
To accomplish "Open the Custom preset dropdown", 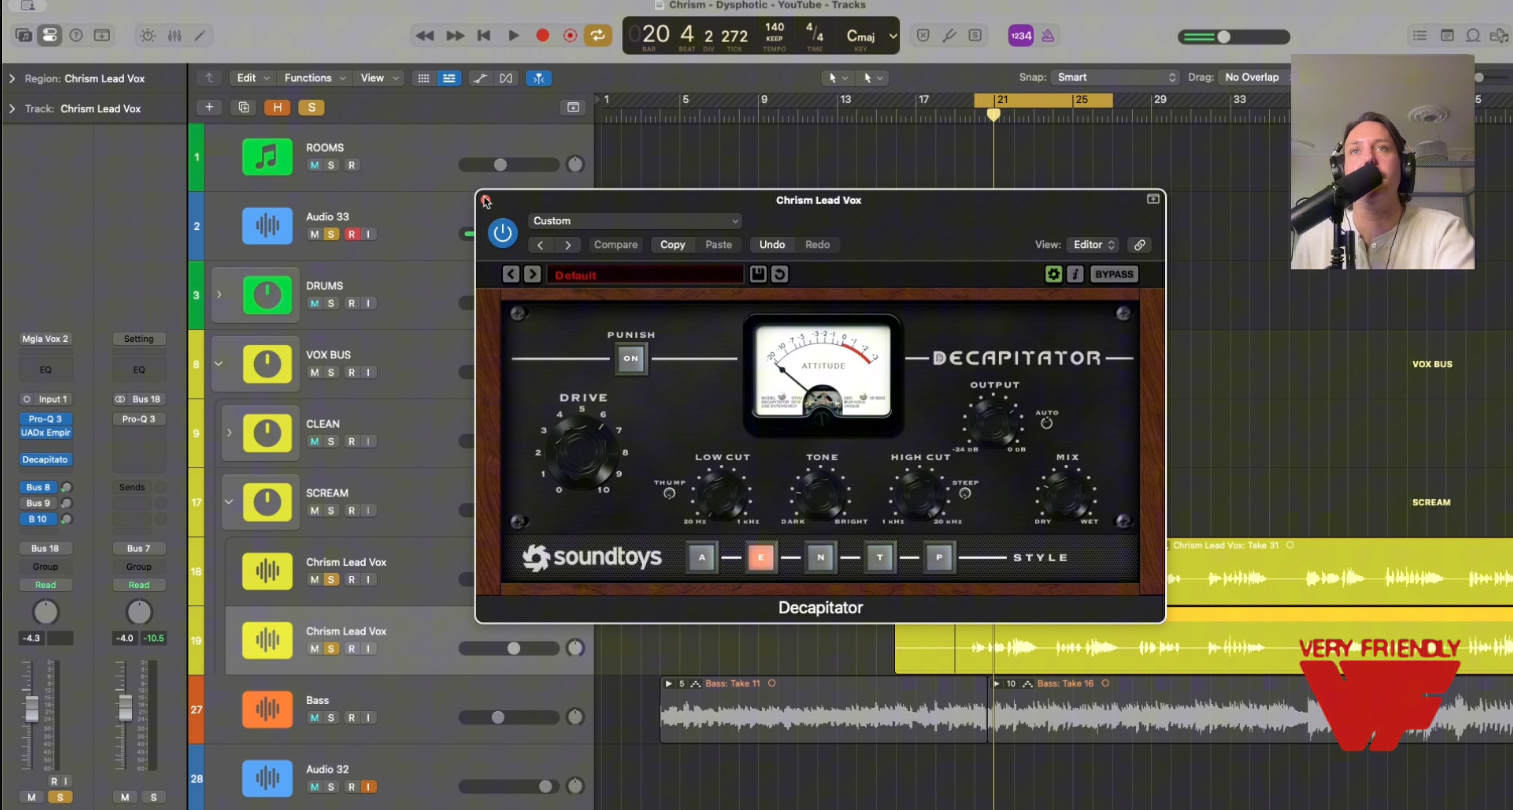I will click(x=634, y=221).
